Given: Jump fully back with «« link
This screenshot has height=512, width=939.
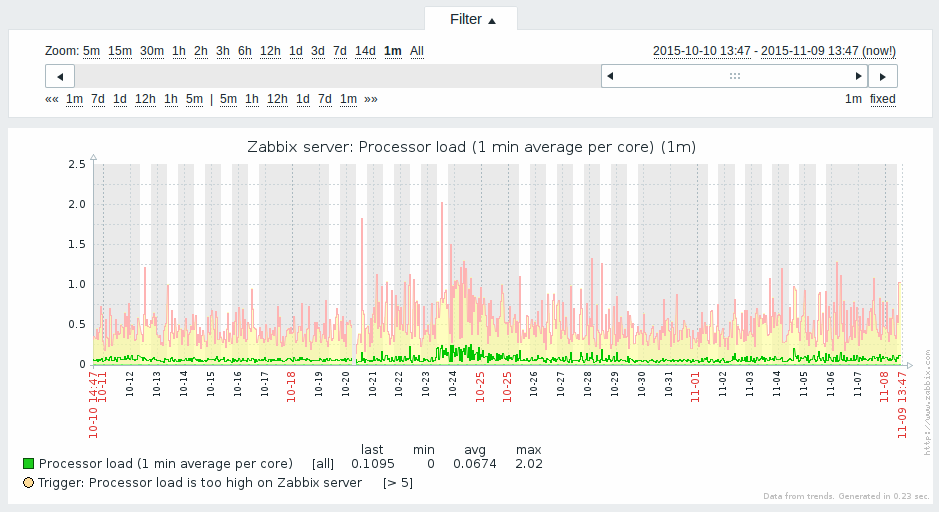Looking at the screenshot, I should 52,99.
